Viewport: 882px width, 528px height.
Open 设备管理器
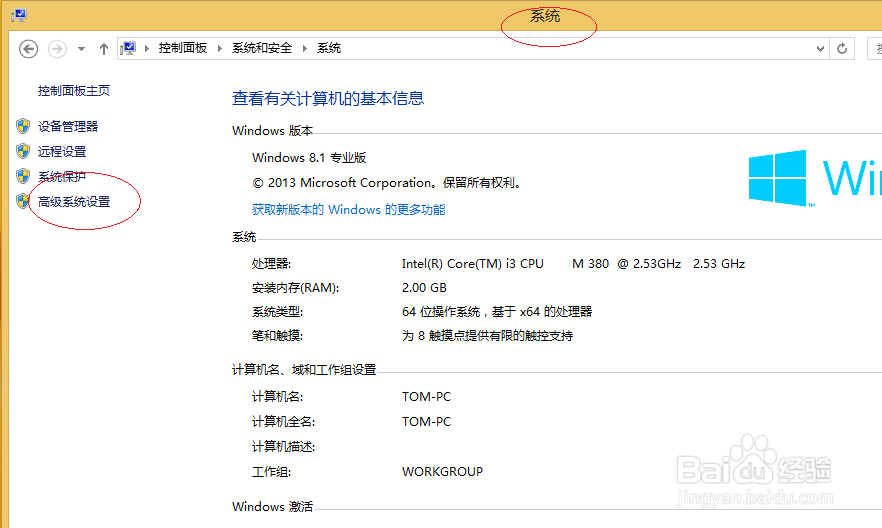(68, 127)
